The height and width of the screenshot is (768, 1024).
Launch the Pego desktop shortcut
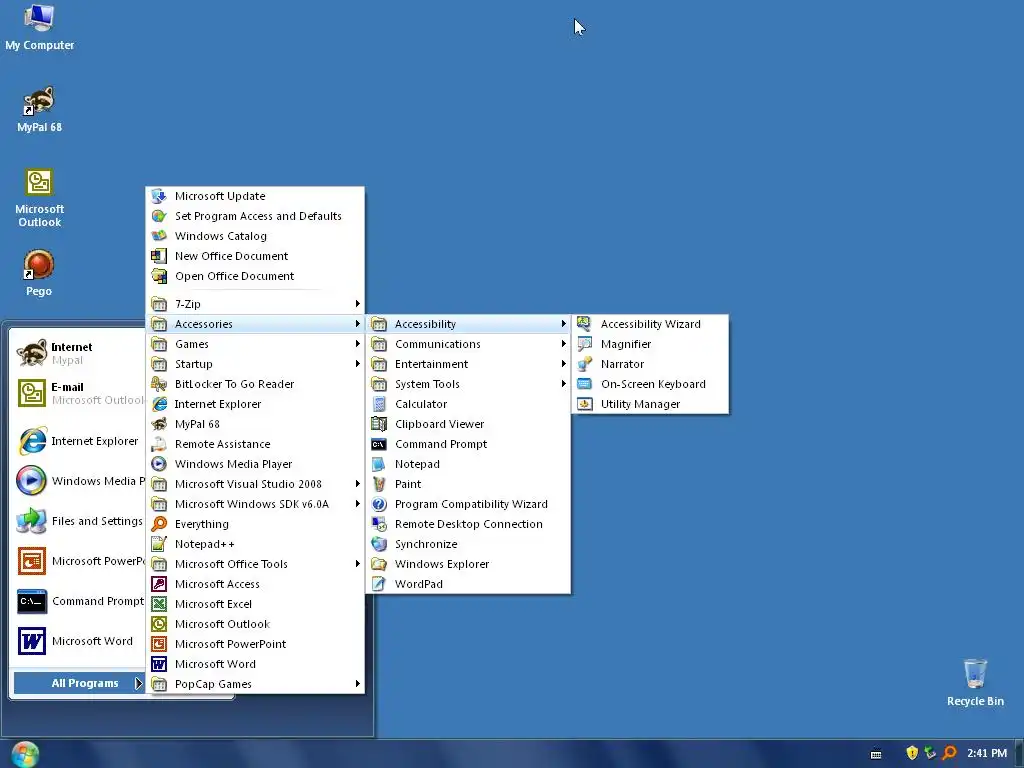point(39,274)
